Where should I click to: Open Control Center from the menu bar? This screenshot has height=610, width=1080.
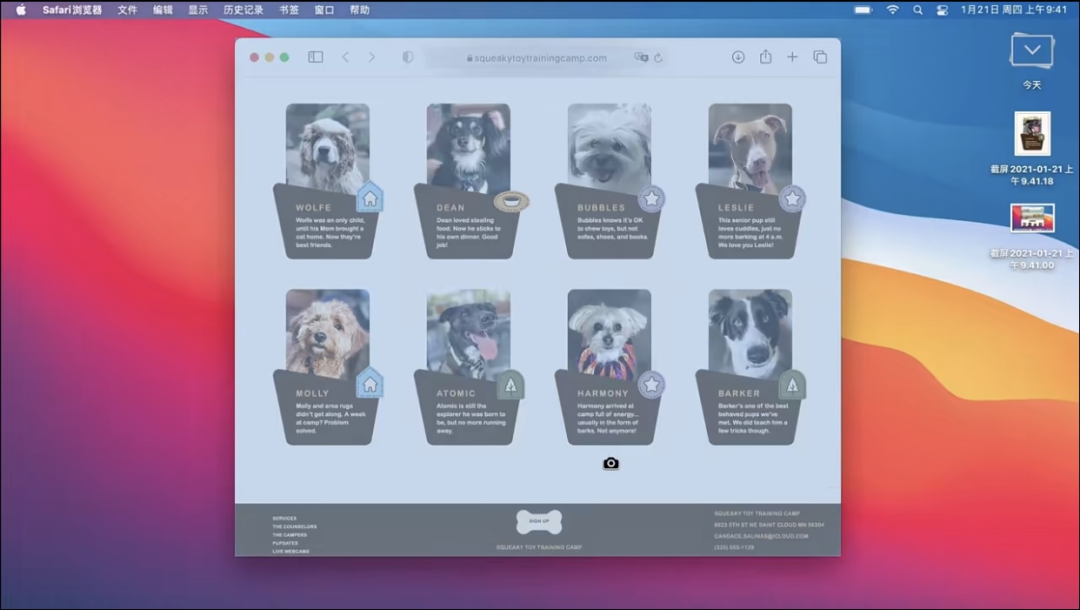(x=942, y=10)
